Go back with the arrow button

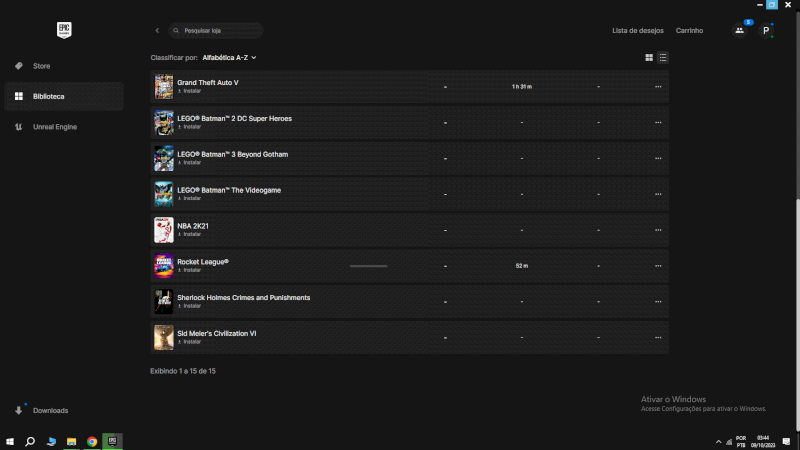pos(157,31)
